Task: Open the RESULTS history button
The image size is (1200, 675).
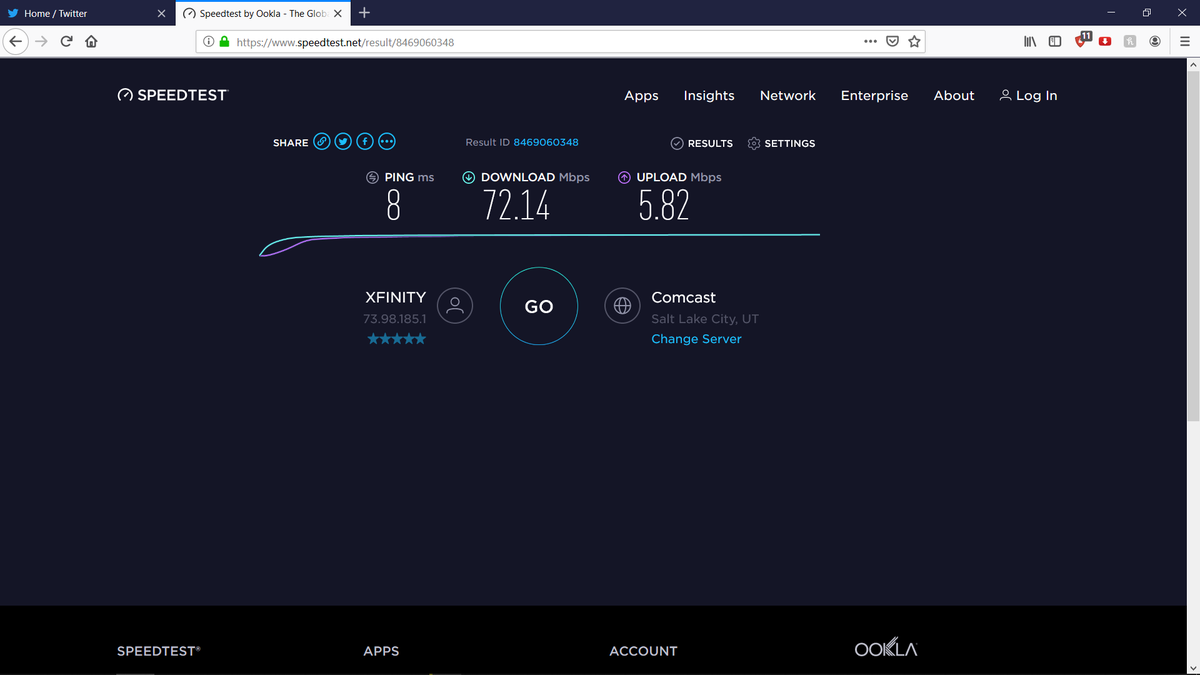Action: coord(701,143)
